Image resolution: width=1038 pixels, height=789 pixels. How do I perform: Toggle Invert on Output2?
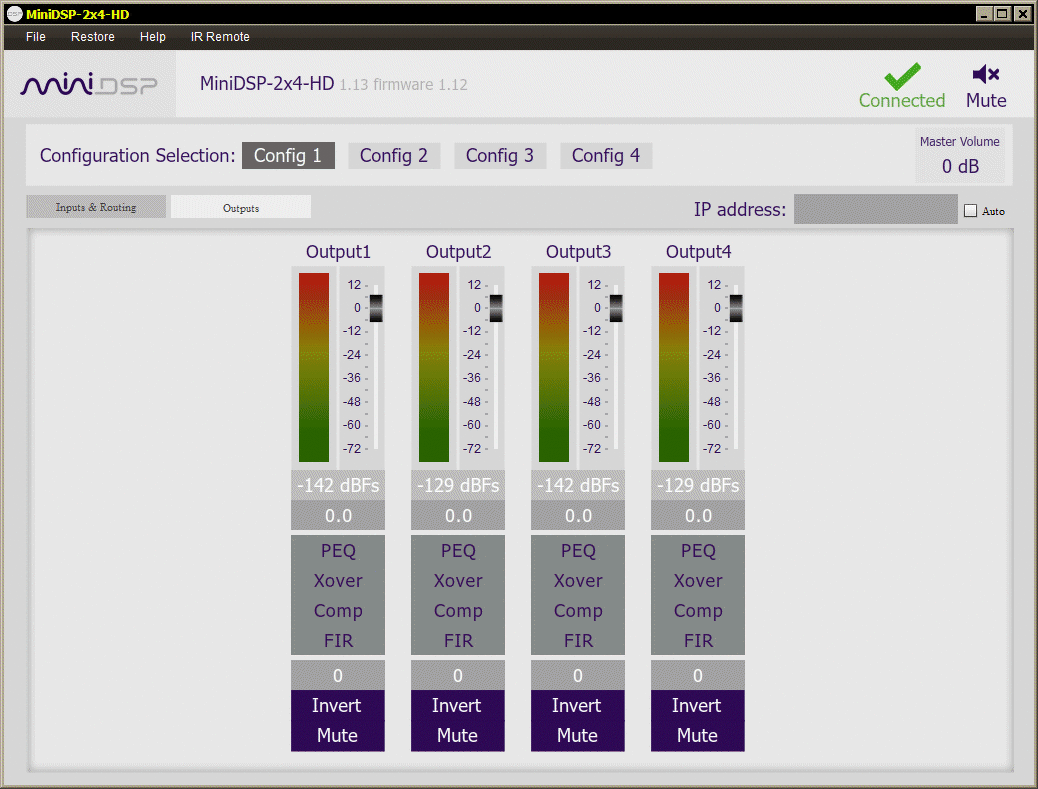pos(457,706)
